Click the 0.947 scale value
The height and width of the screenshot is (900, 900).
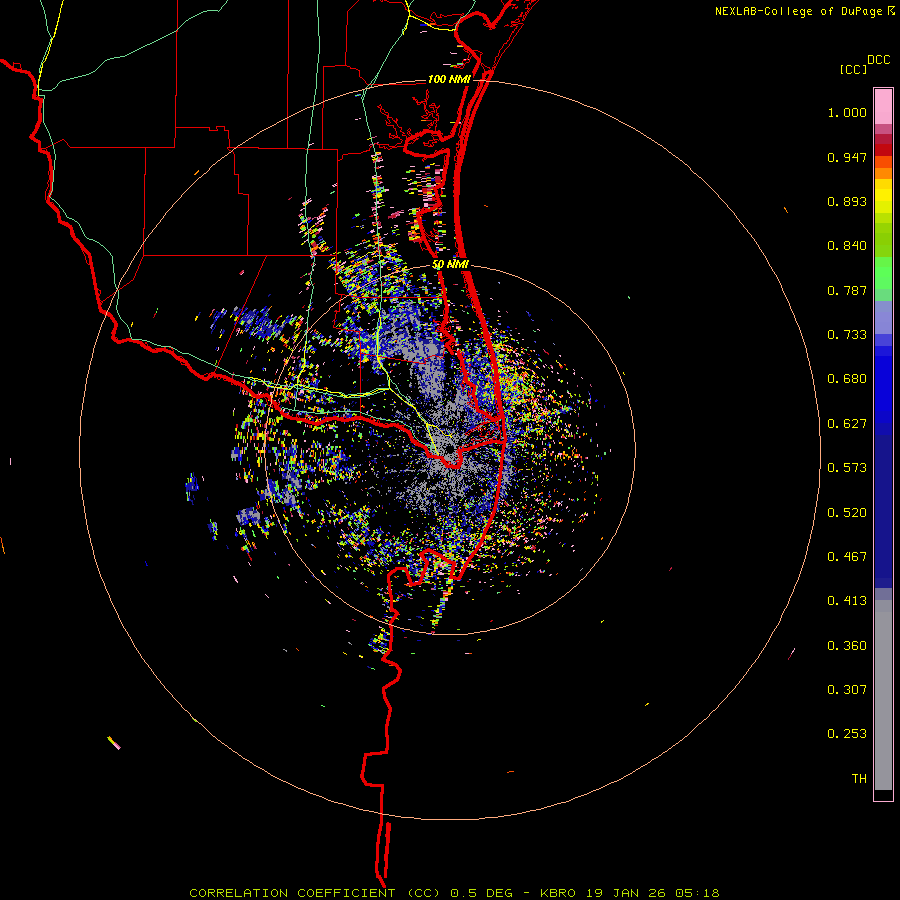coord(847,157)
